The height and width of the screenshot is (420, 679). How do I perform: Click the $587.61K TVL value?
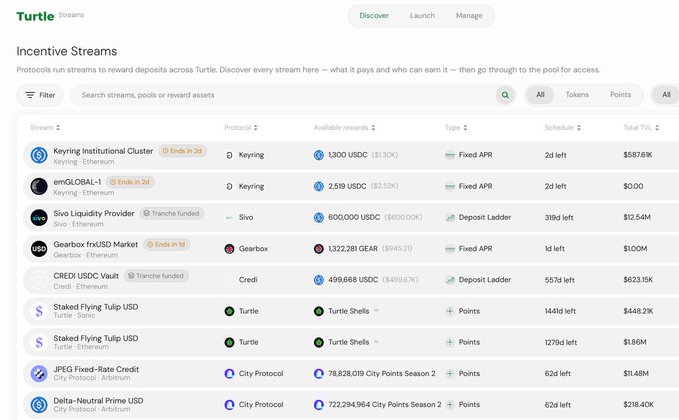click(x=637, y=155)
